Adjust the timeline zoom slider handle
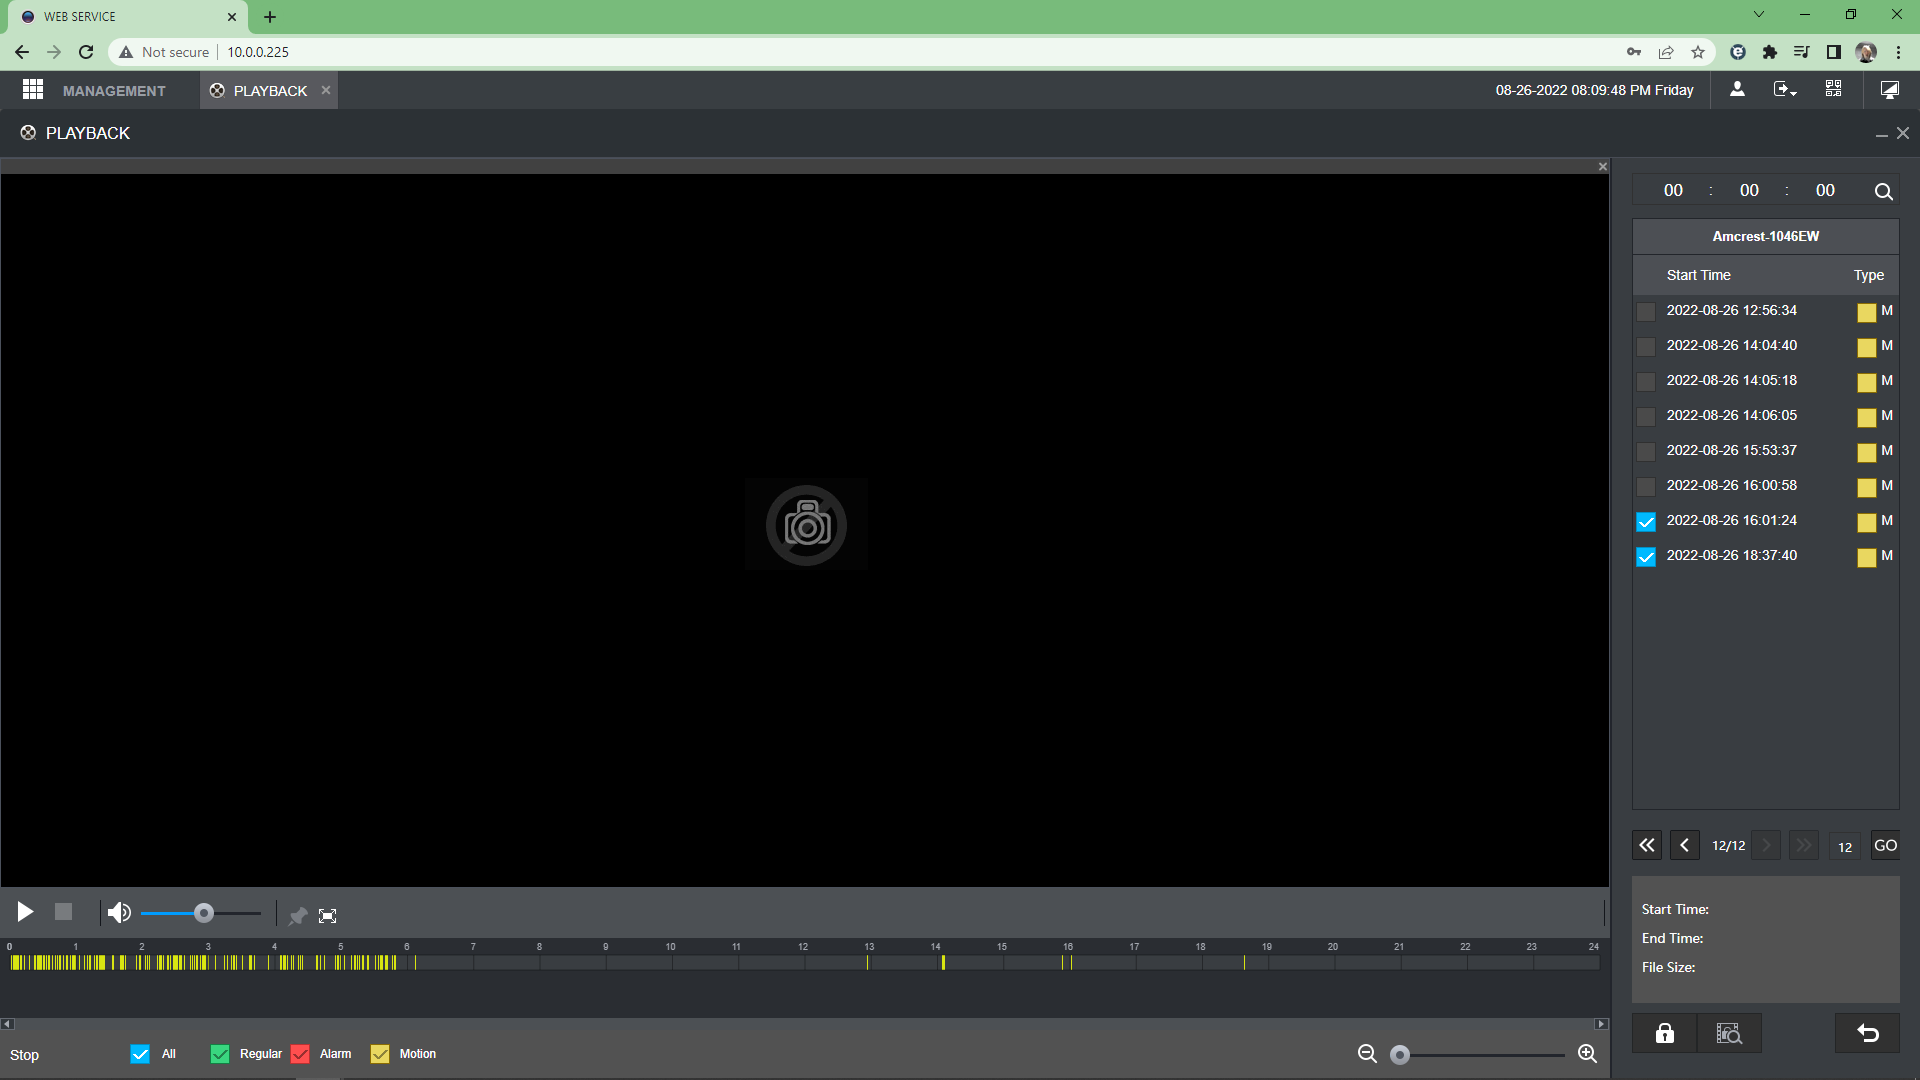This screenshot has width=1920, height=1080. click(1400, 1055)
